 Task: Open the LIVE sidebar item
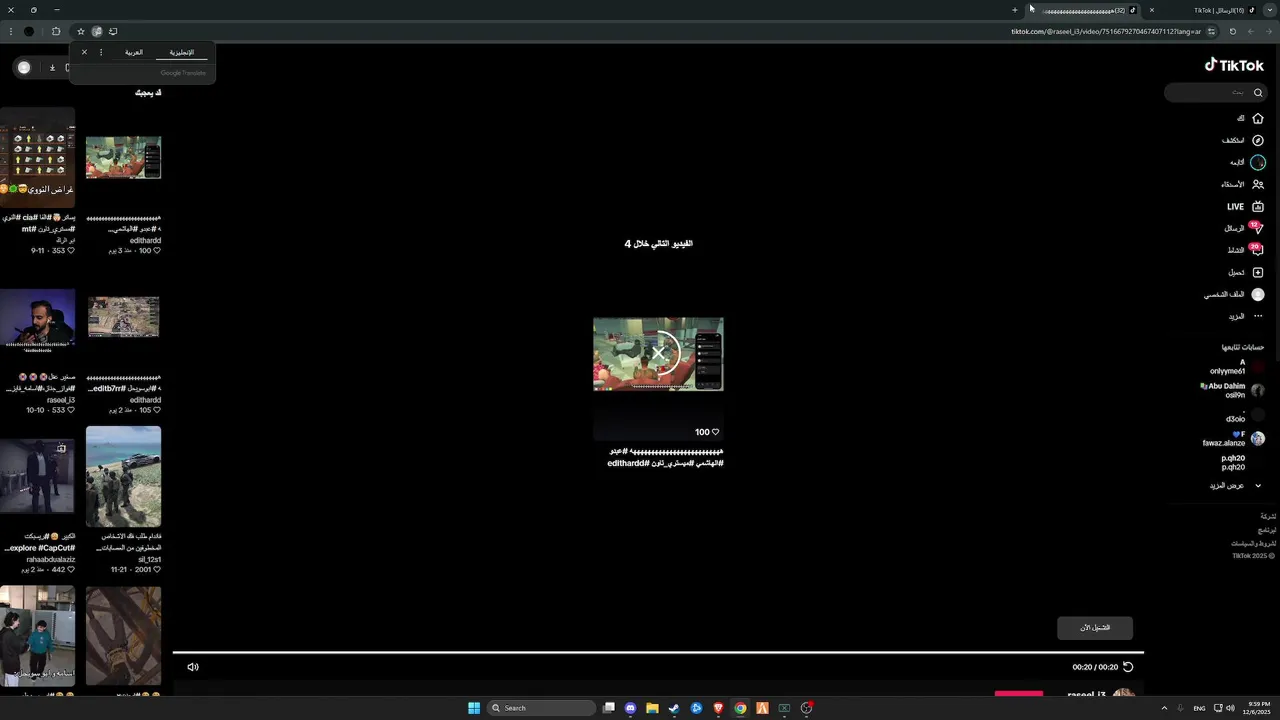[x=1246, y=207]
